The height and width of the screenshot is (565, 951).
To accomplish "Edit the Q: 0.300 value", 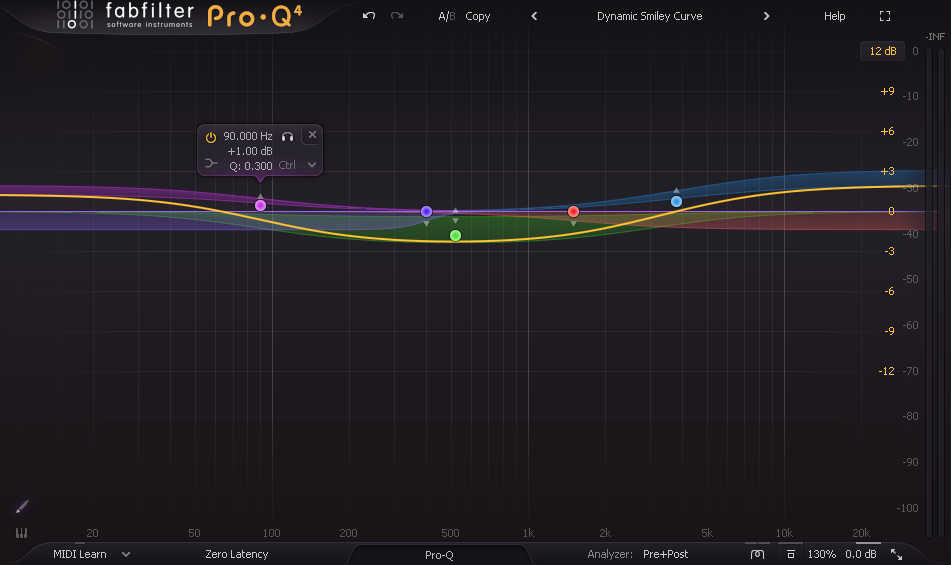I will click(x=250, y=165).
